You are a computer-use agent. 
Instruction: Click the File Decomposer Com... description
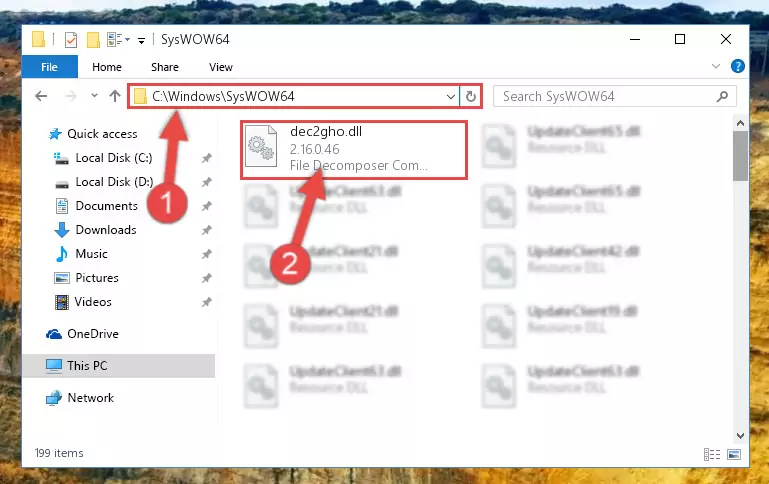coord(359,166)
